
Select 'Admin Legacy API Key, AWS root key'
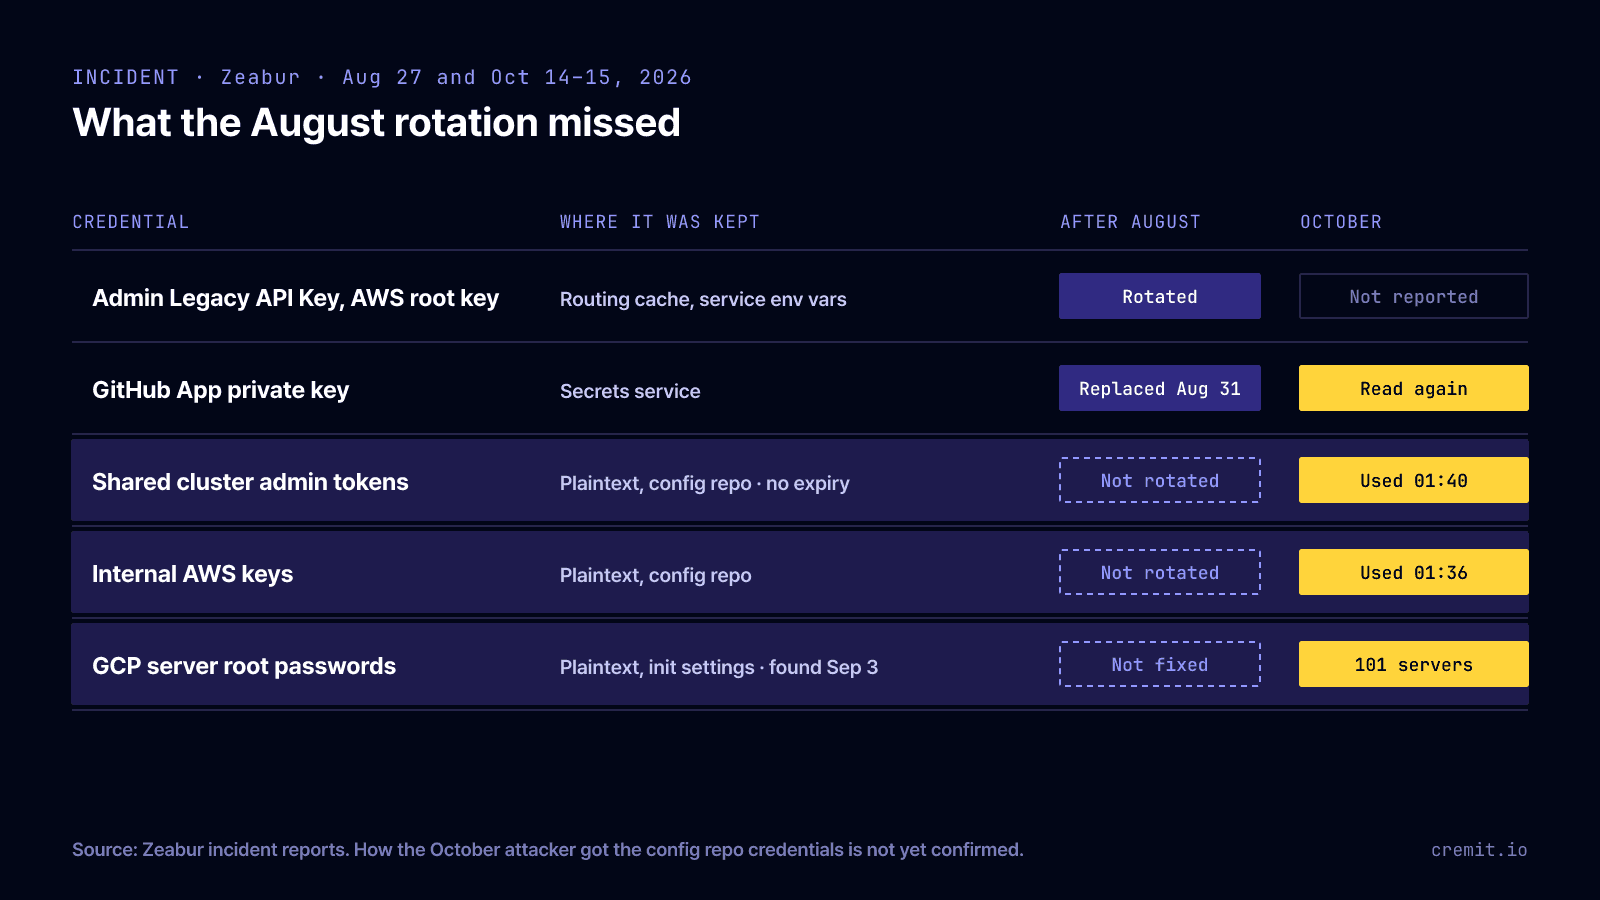pyautogui.click(x=295, y=298)
